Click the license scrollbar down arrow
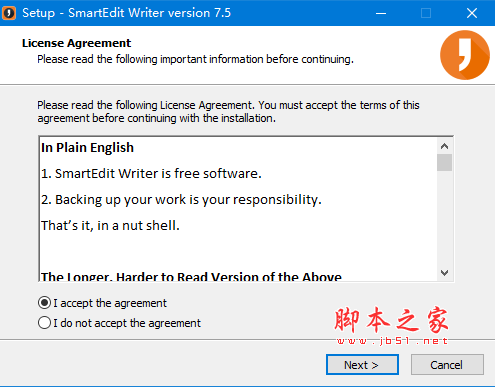 pyautogui.click(x=444, y=273)
